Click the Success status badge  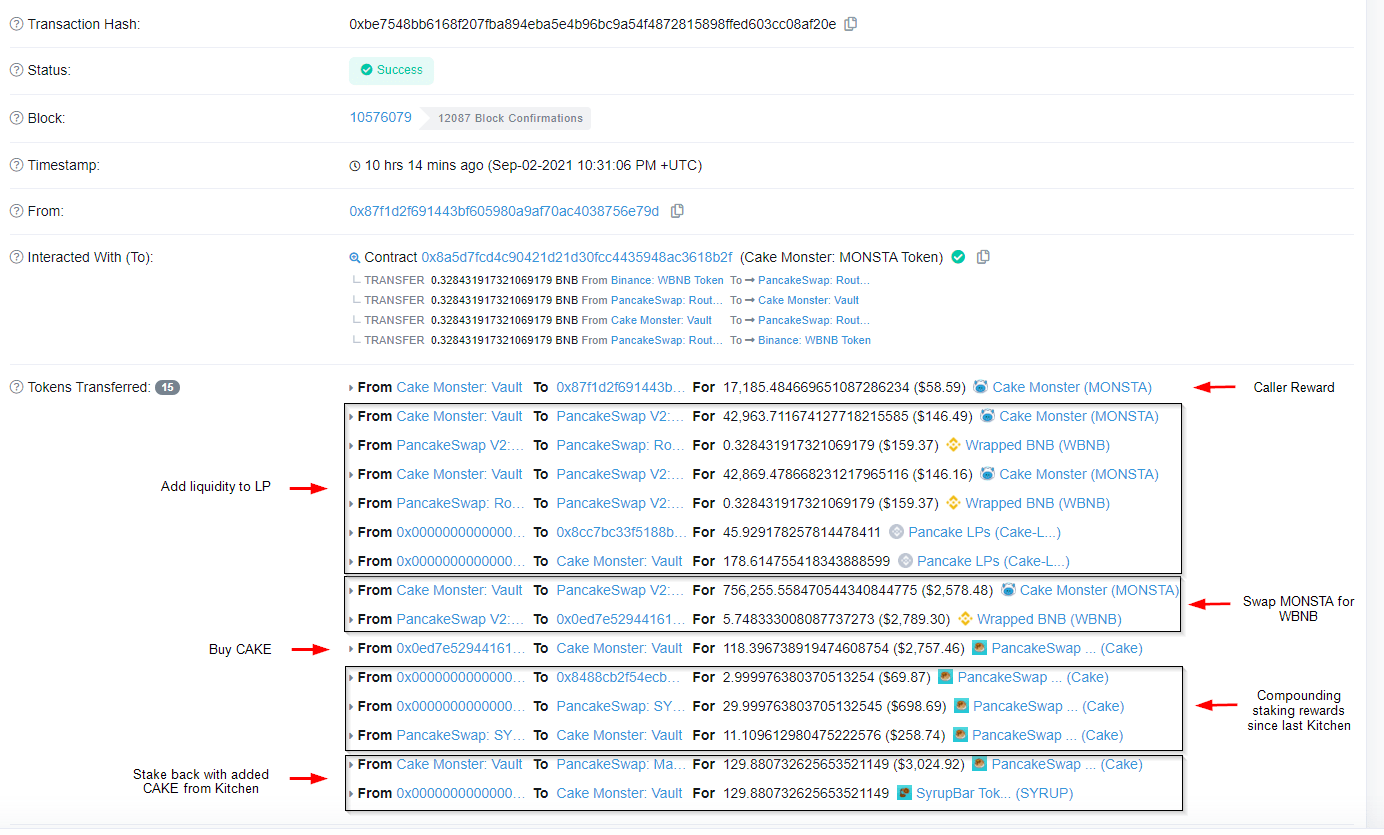click(391, 70)
